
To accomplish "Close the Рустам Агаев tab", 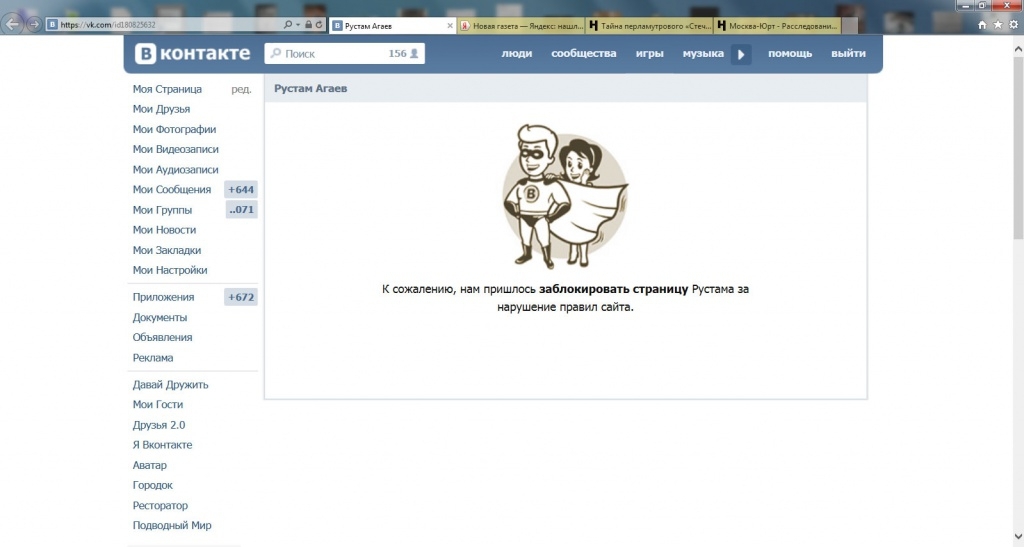I will [x=450, y=26].
